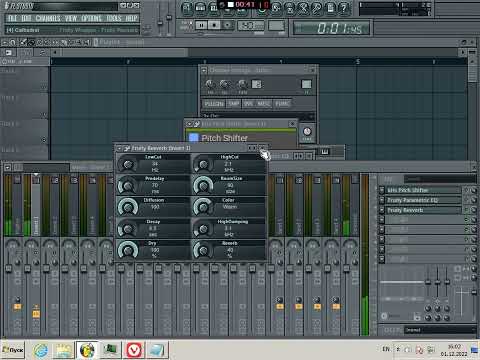Open the FILE menu

tap(12, 18)
